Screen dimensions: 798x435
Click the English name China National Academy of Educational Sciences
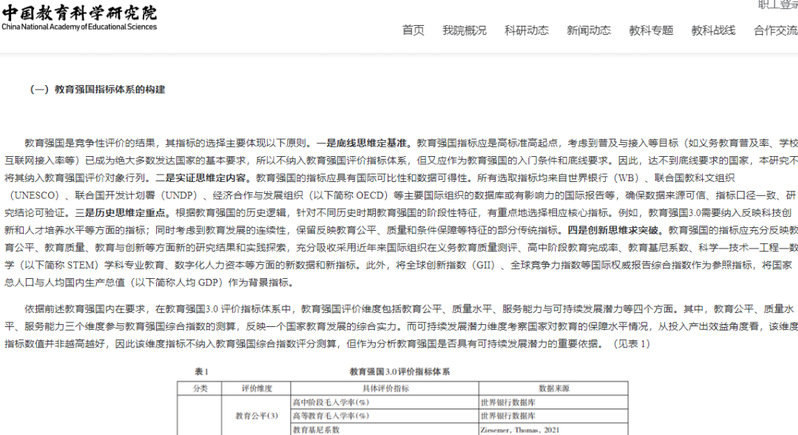tap(79, 27)
